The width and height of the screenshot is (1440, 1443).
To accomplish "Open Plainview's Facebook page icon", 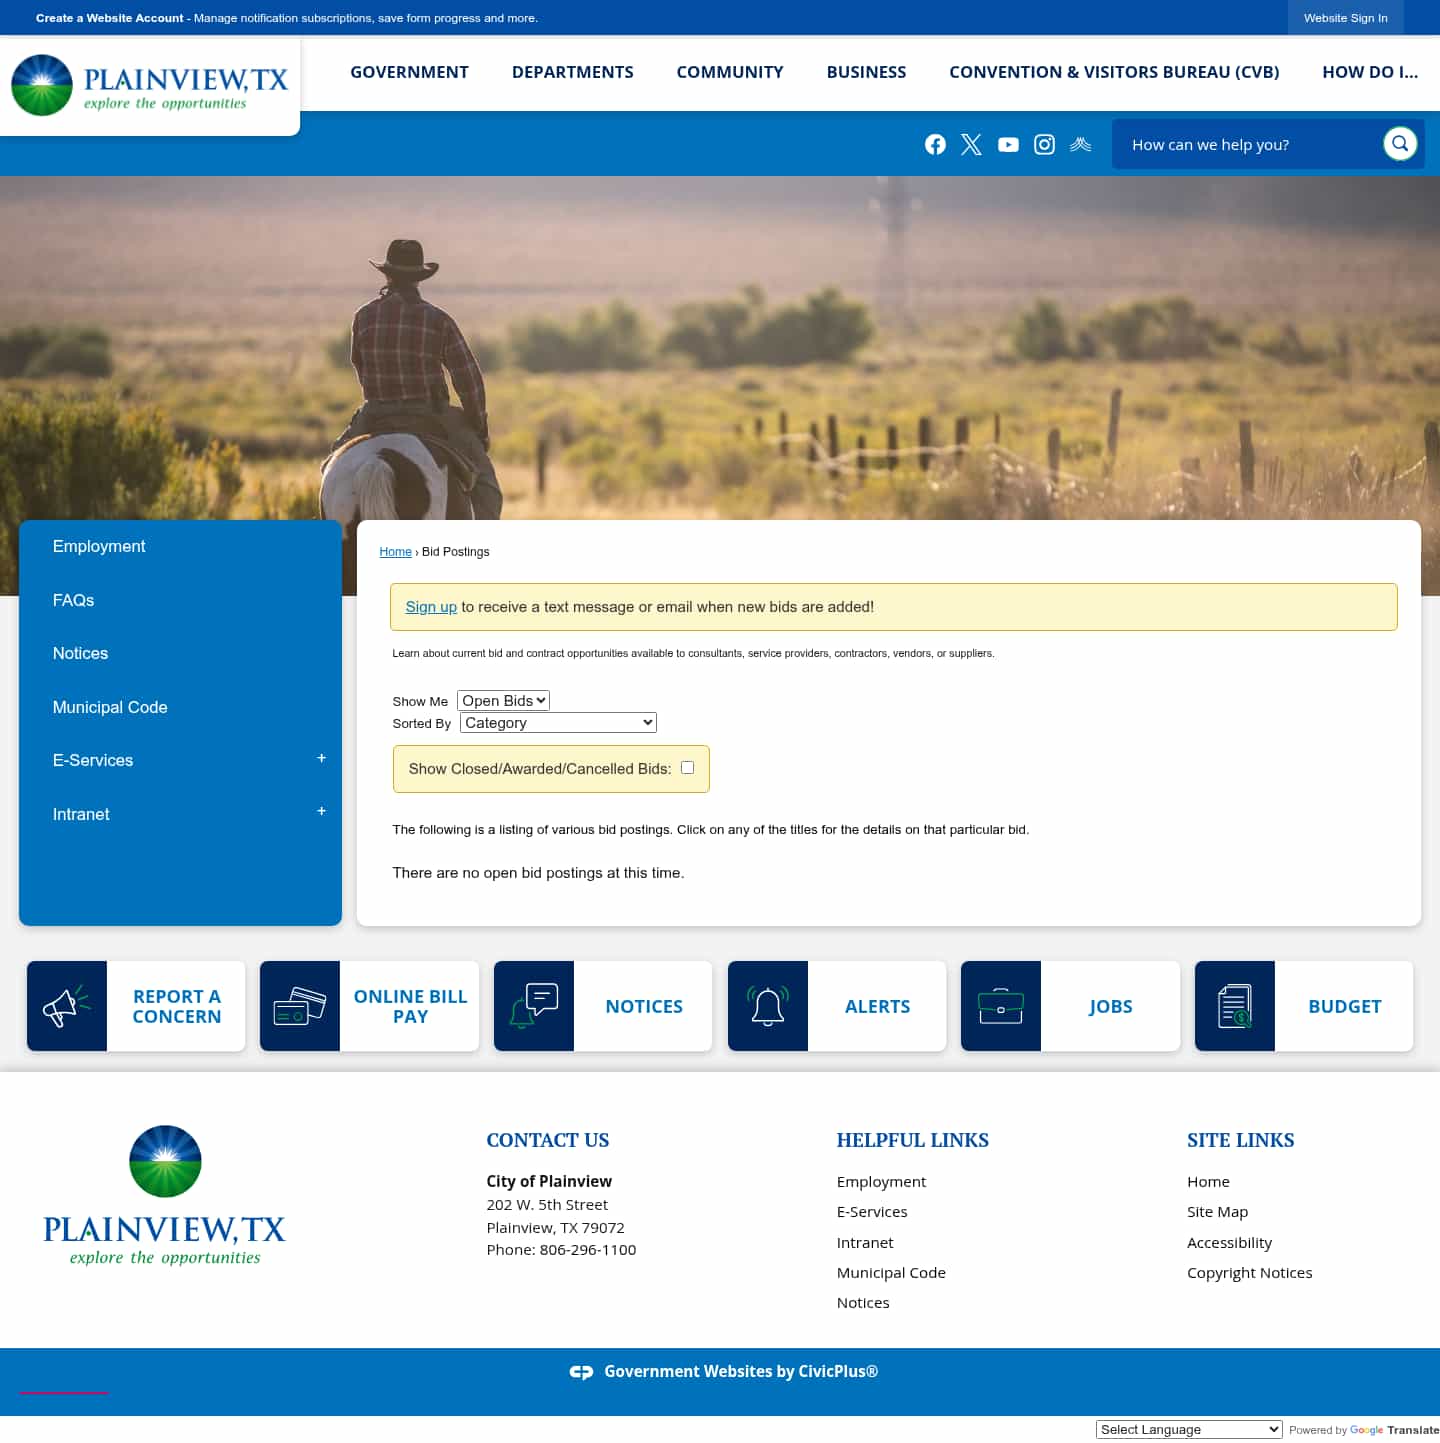I will click(x=934, y=144).
